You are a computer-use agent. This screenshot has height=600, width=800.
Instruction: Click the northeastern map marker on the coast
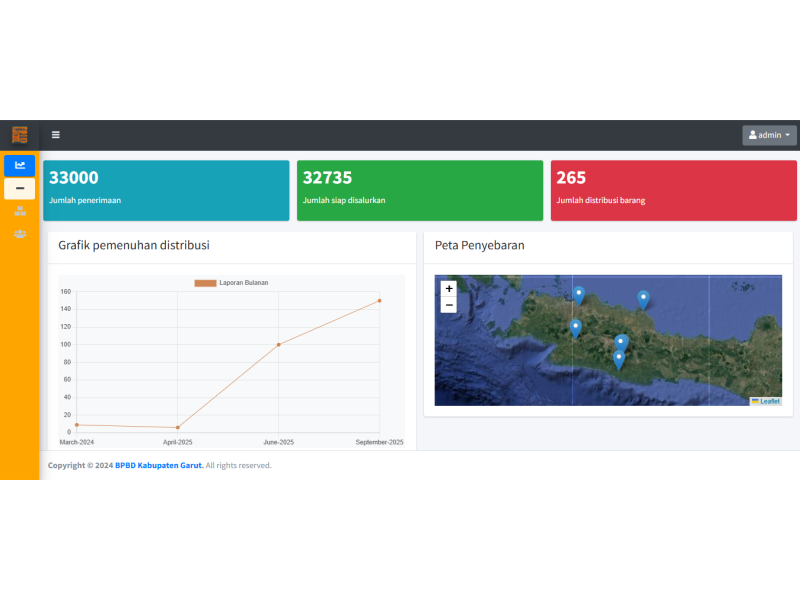click(643, 299)
